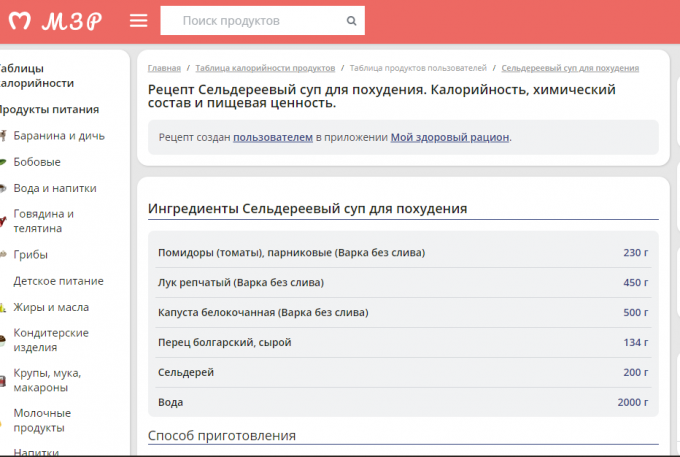Click the Баранина и дичь category icon
This screenshot has width=680, height=457.
(x=4, y=136)
